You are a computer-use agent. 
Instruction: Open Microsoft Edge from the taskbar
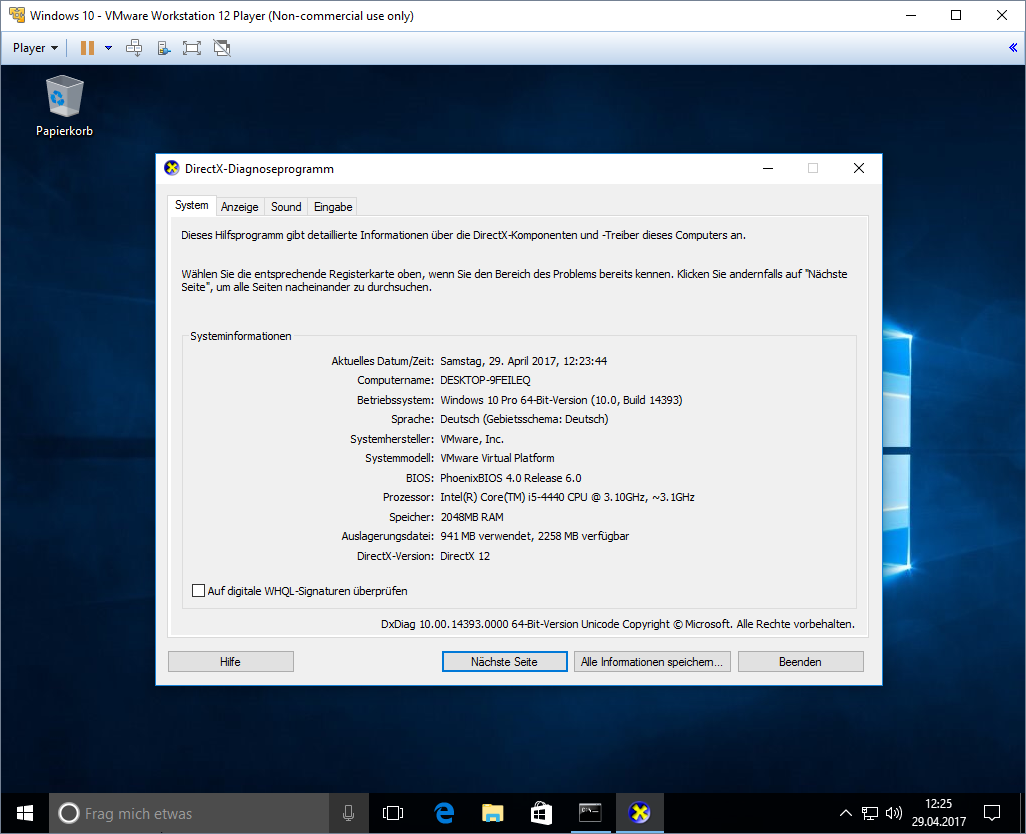click(444, 813)
